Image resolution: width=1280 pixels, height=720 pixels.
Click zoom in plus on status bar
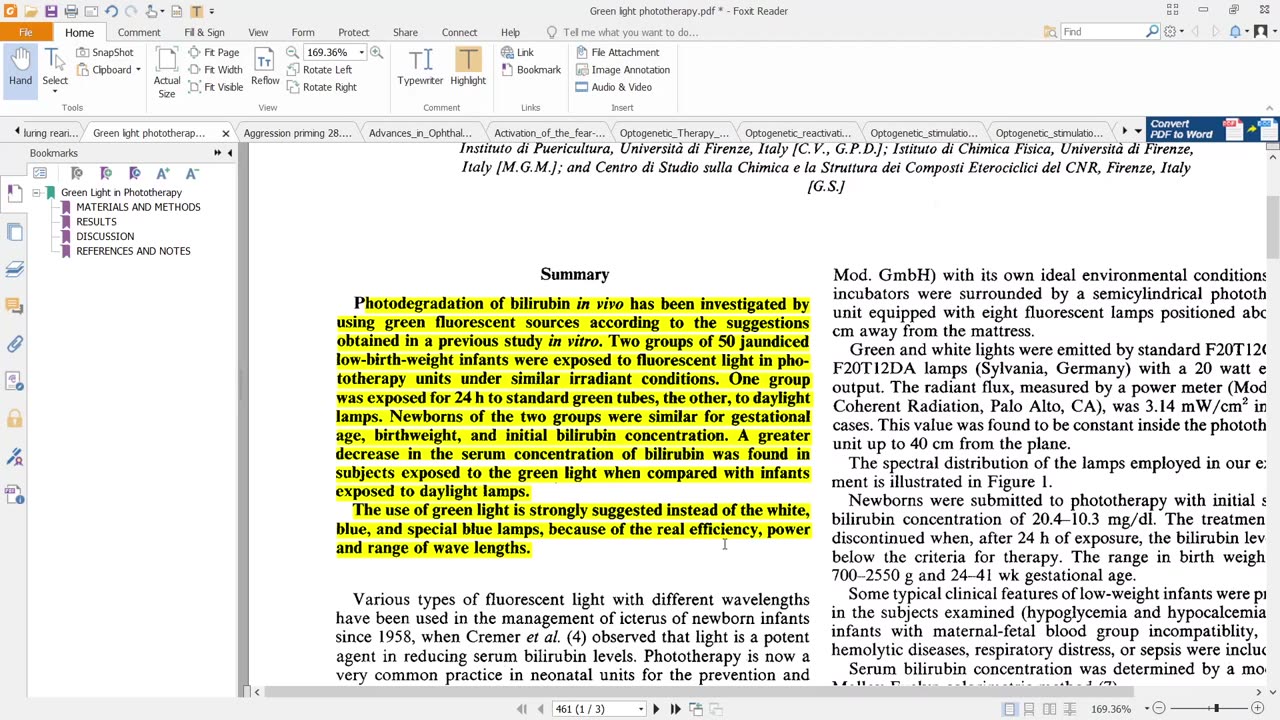click(1257, 709)
